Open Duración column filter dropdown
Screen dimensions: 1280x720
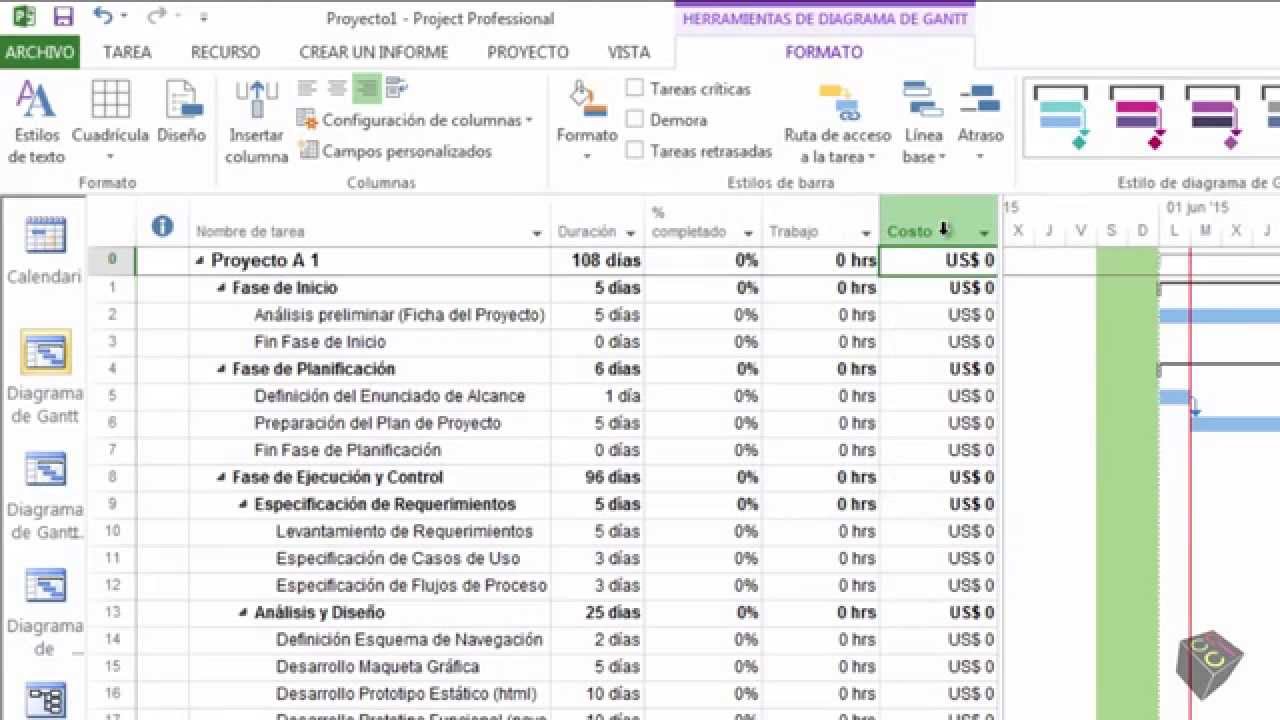coord(631,233)
